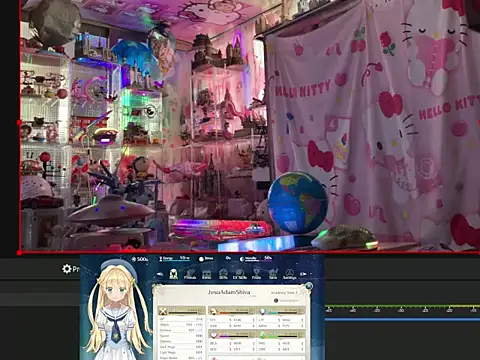Open the Items tab in game menu
This screenshot has height=360, width=480.
[207, 274]
